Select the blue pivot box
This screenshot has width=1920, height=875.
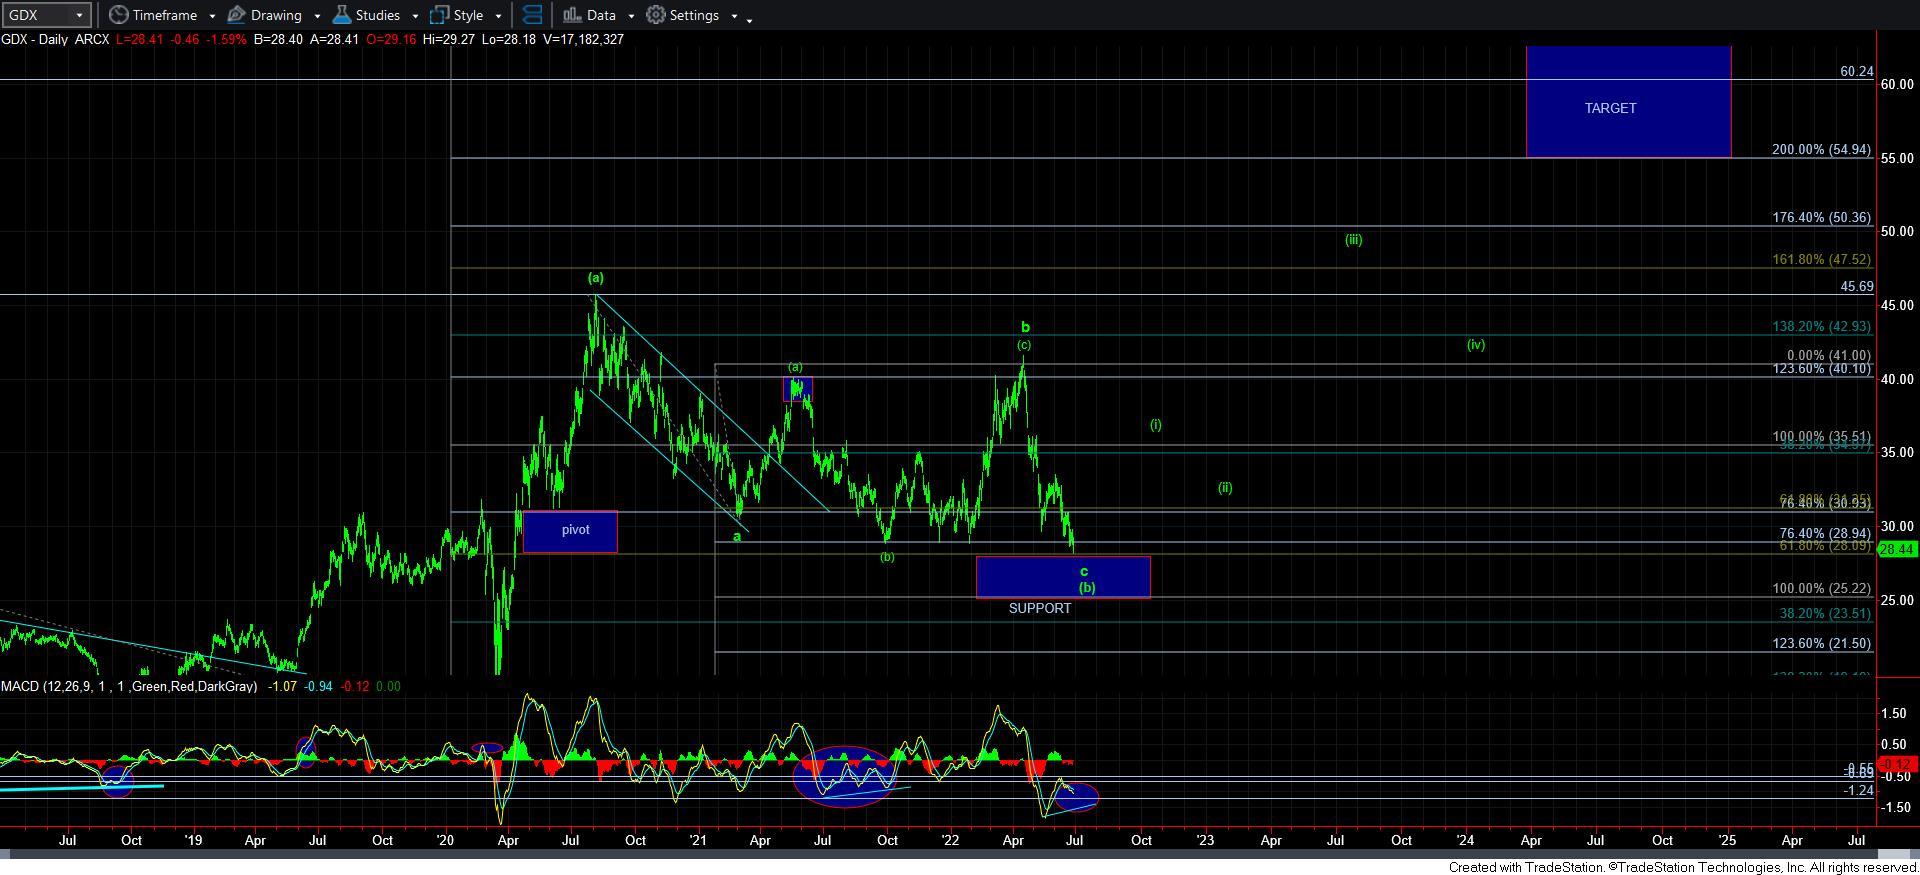point(570,531)
